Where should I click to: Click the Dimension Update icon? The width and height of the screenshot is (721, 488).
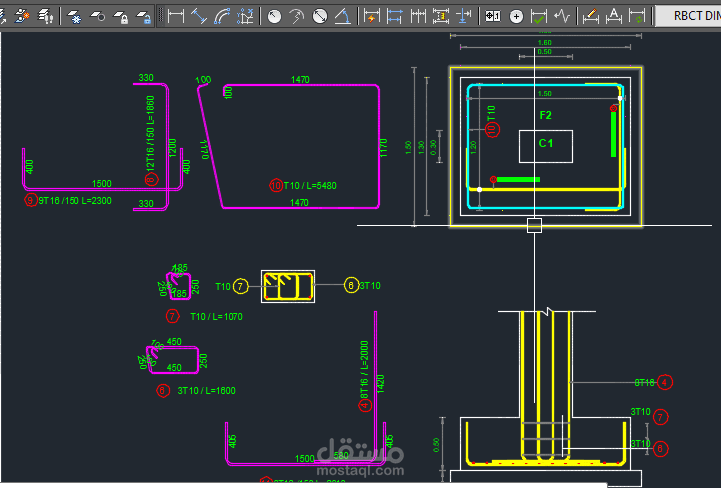[638, 16]
